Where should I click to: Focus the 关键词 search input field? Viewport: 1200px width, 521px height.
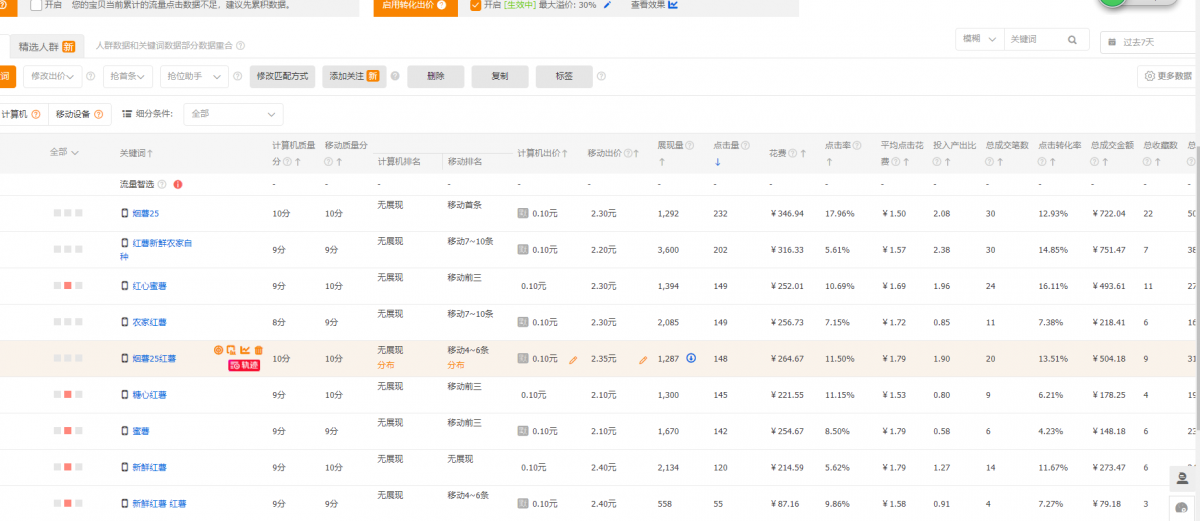pos(1034,39)
